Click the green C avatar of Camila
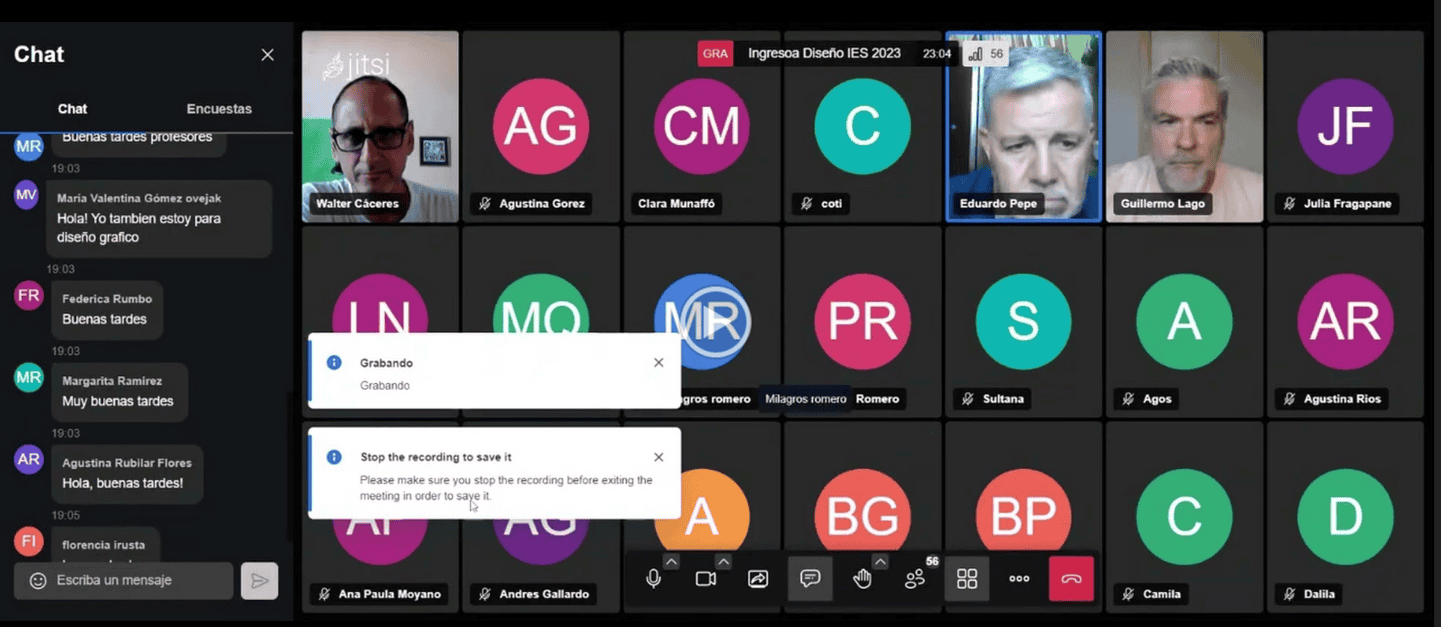Image resolution: width=1441 pixels, height=627 pixels. click(x=1184, y=516)
